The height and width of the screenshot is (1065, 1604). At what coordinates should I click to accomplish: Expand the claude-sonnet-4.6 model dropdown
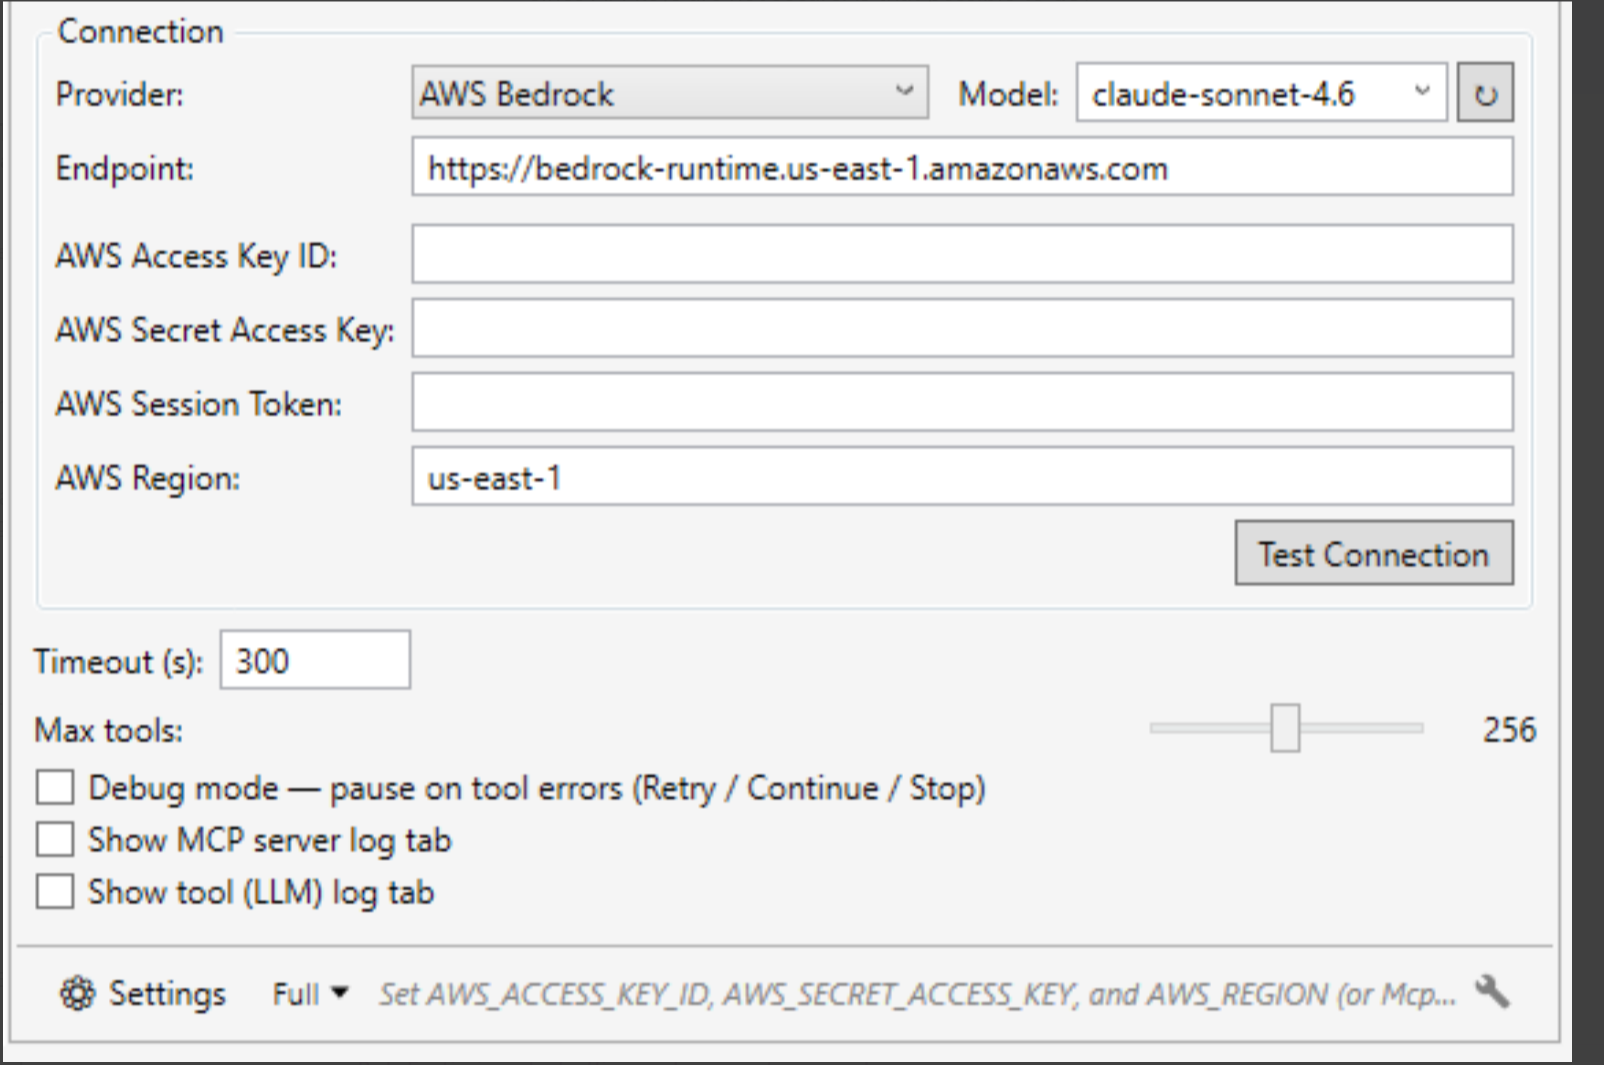1261,93
